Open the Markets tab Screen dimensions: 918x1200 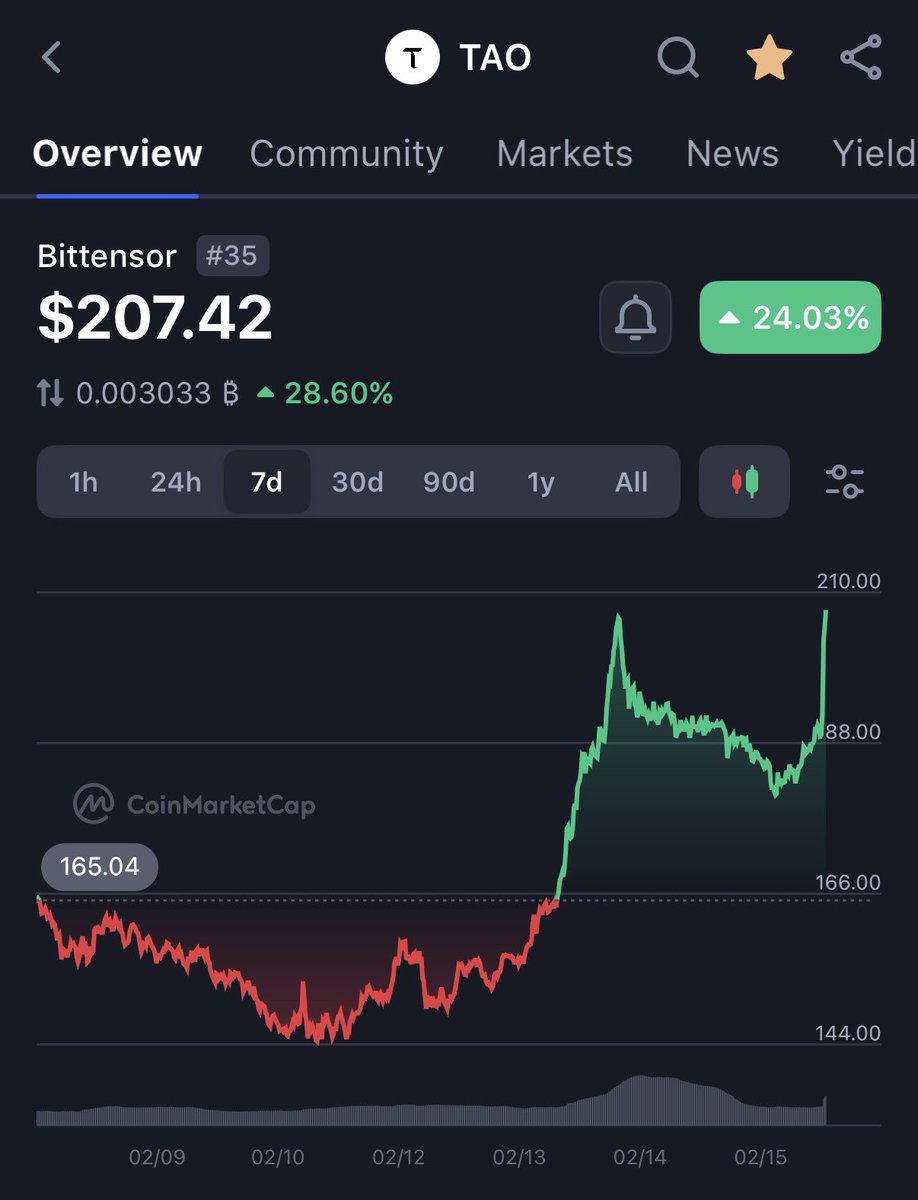coord(564,153)
